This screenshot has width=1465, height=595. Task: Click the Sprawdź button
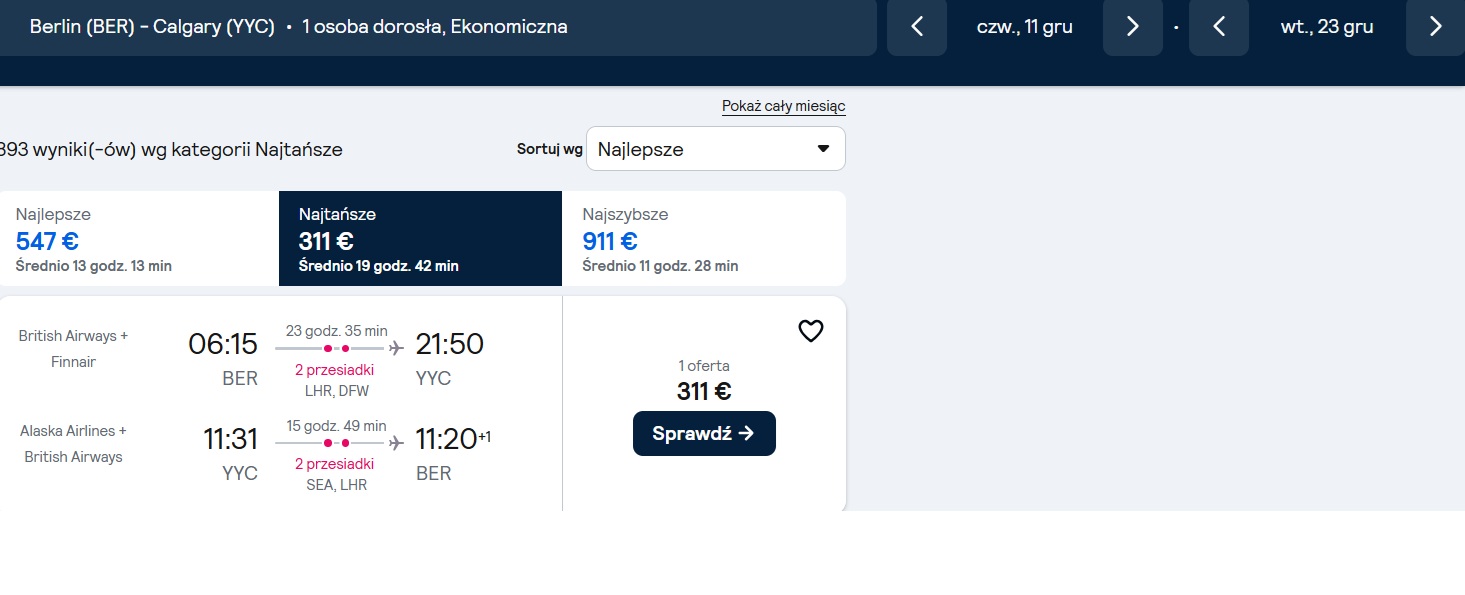coord(704,433)
